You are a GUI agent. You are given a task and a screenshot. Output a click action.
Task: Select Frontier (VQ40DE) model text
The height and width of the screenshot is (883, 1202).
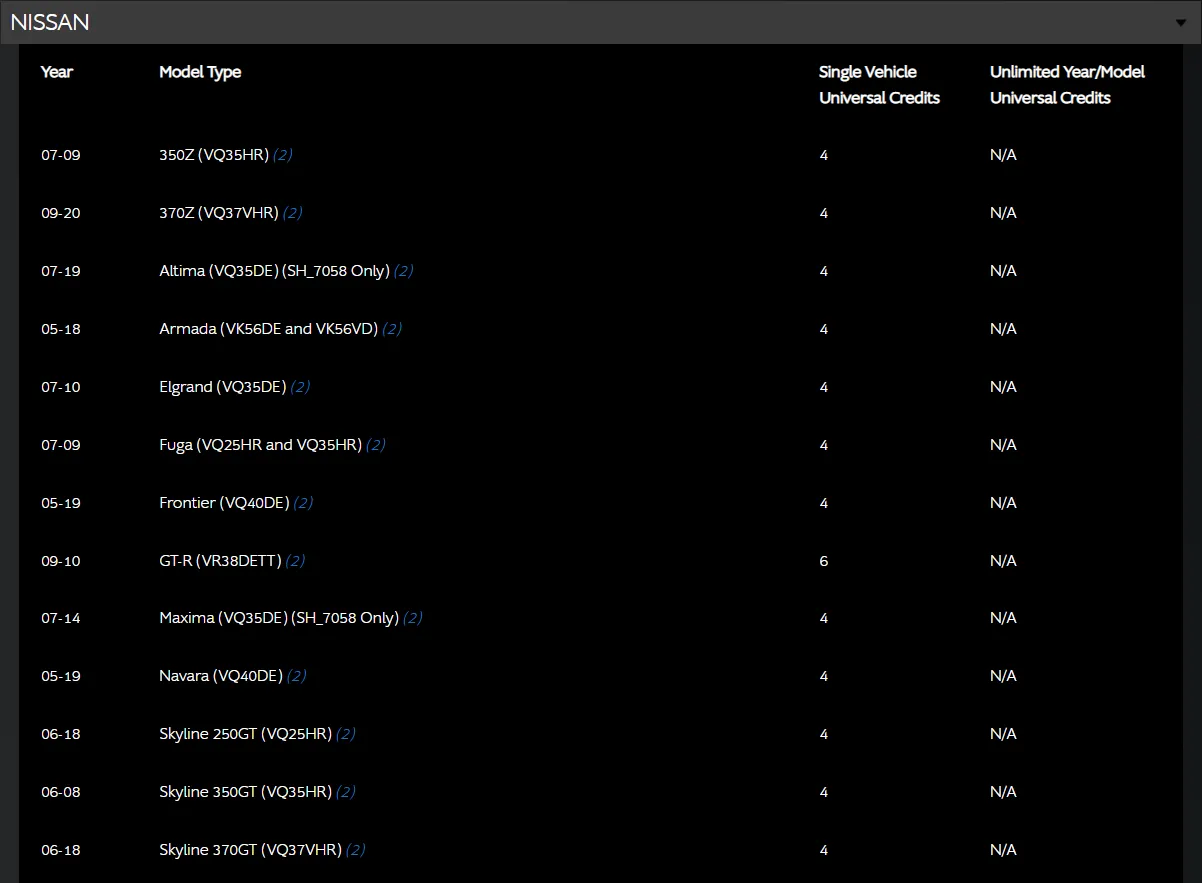(x=224, y=503)
